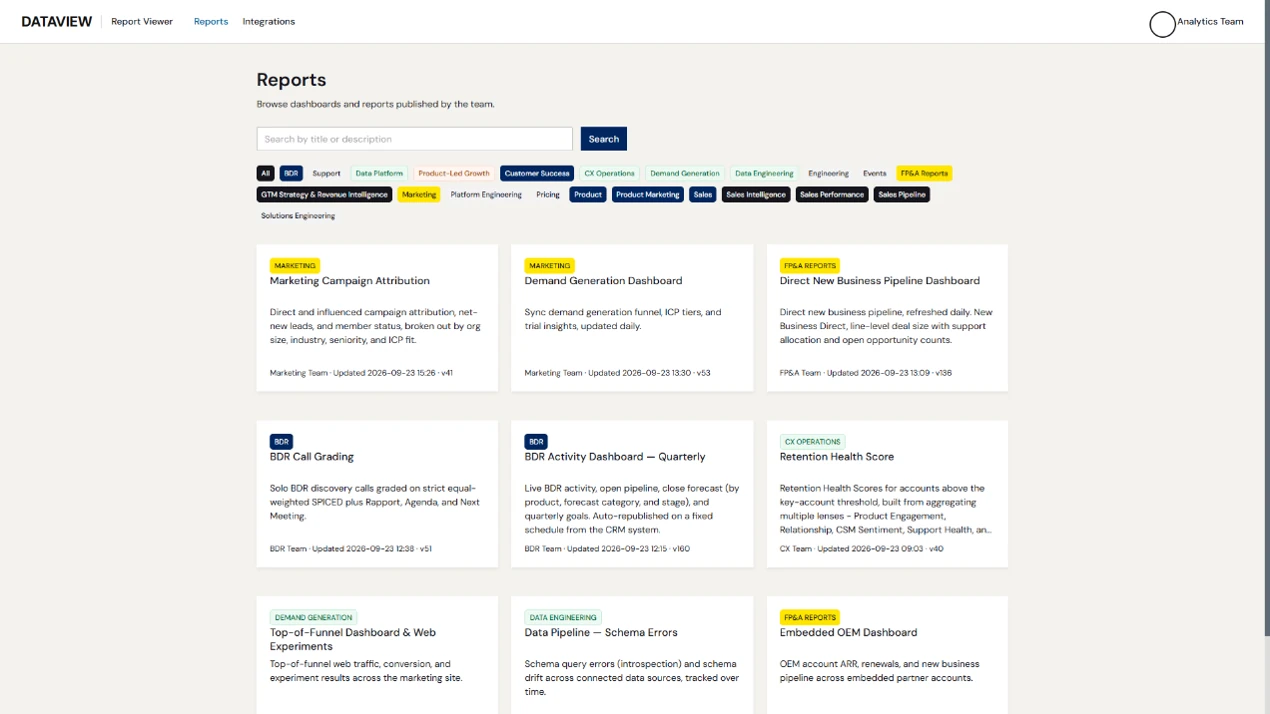This screenshot has height=714, width=1270.
Task: Toggle the BDR filter chip
Action: 291,173
